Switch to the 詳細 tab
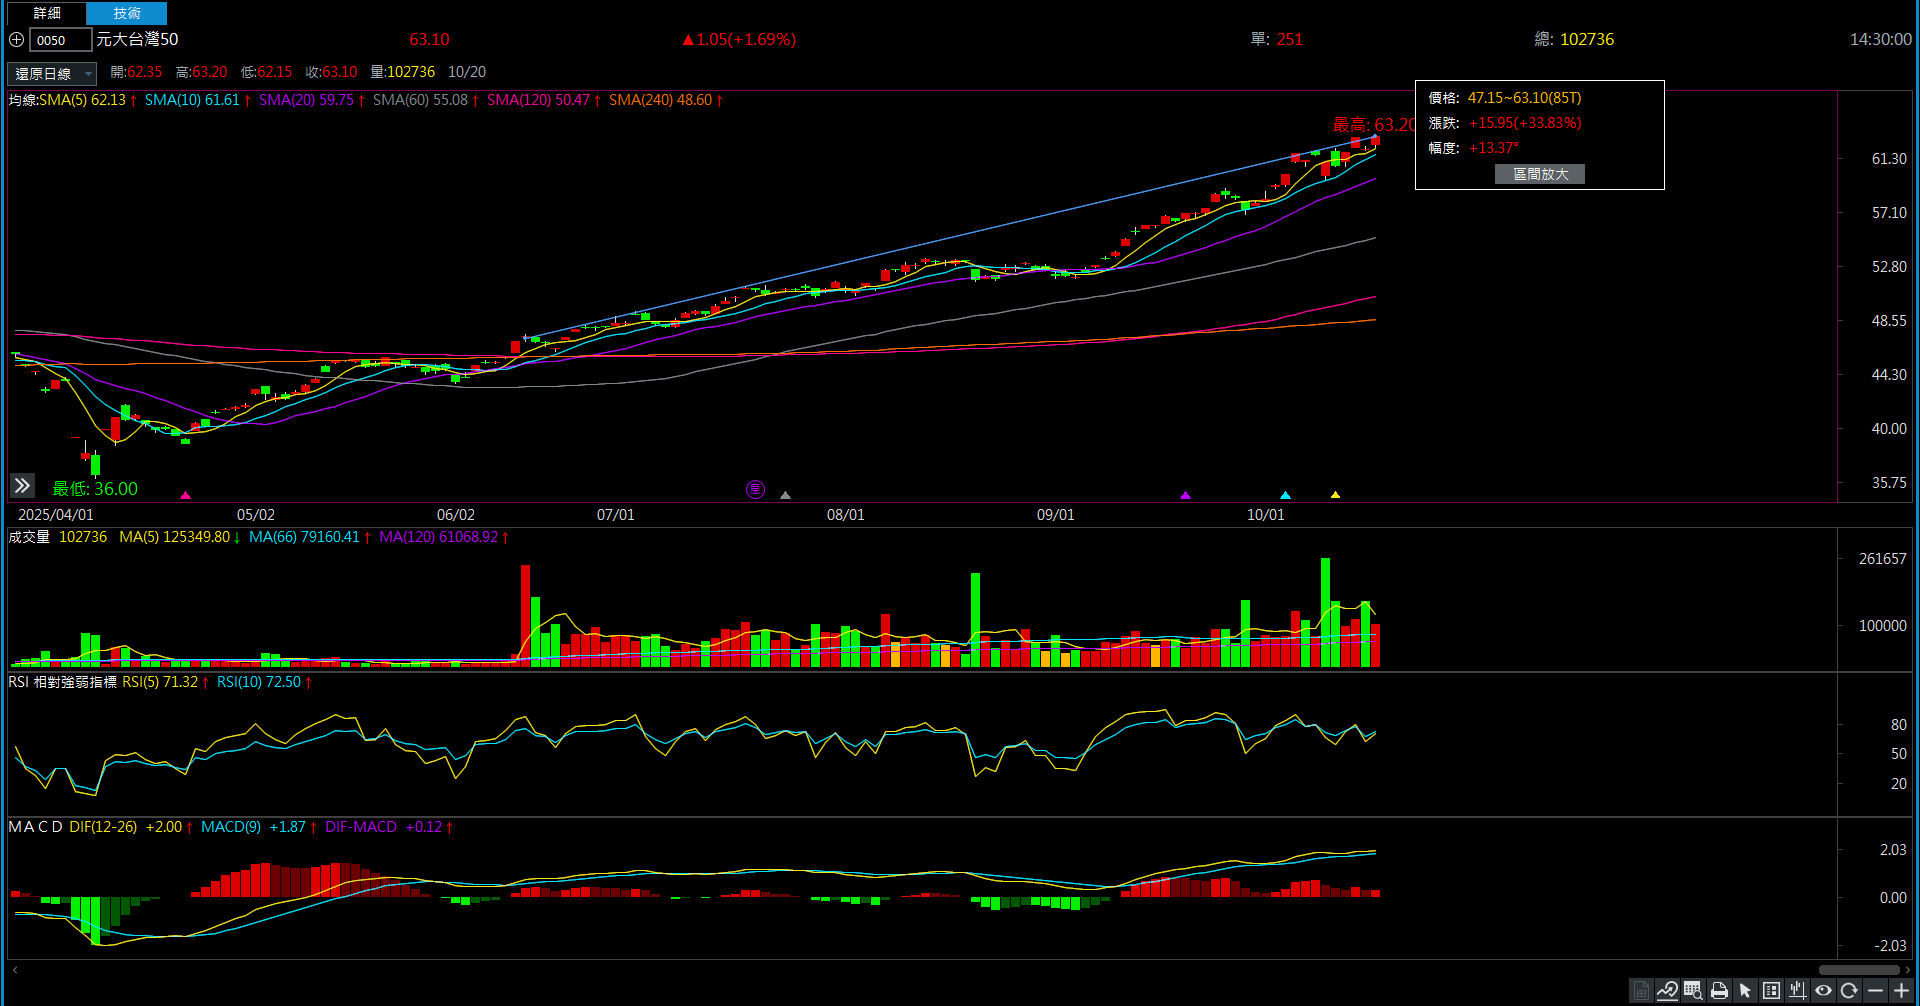Screen dimensions: 1920x1006 (47, 13)
